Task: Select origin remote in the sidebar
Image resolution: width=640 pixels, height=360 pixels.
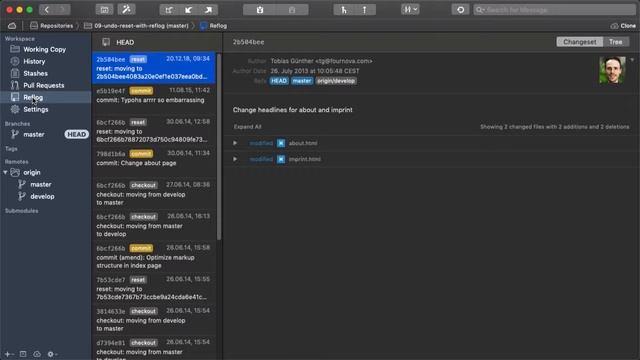Action: [31, 172]
